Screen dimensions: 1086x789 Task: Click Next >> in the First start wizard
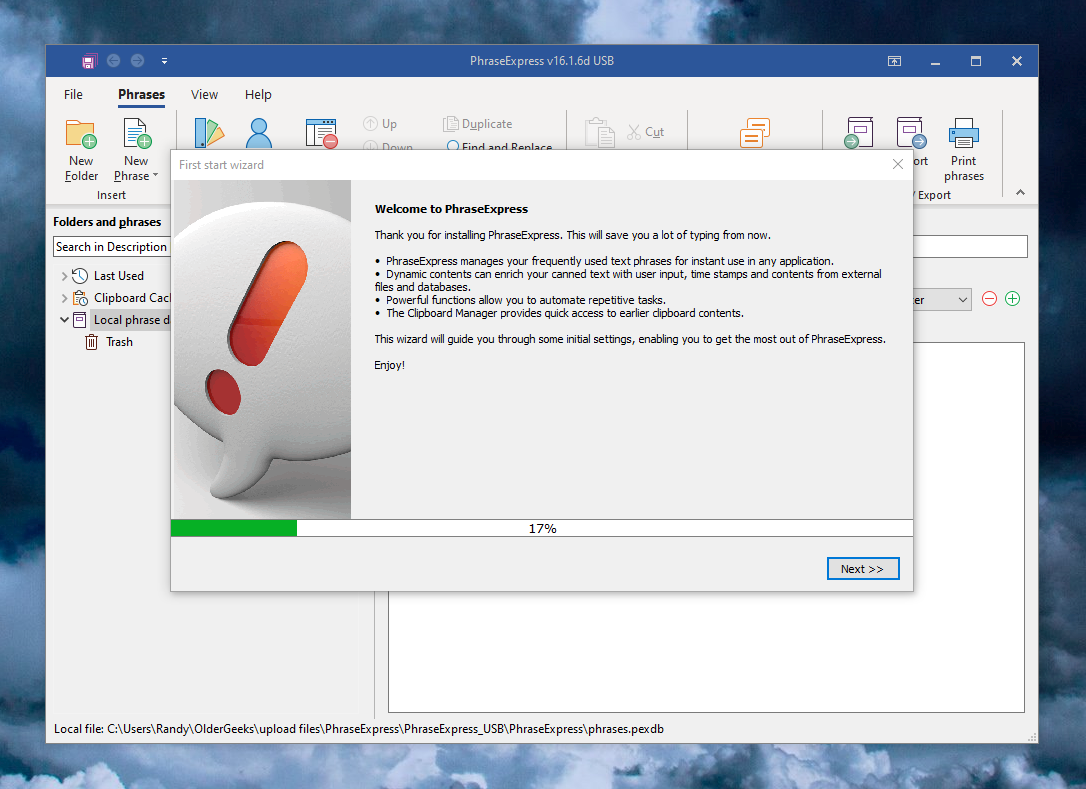863,569
